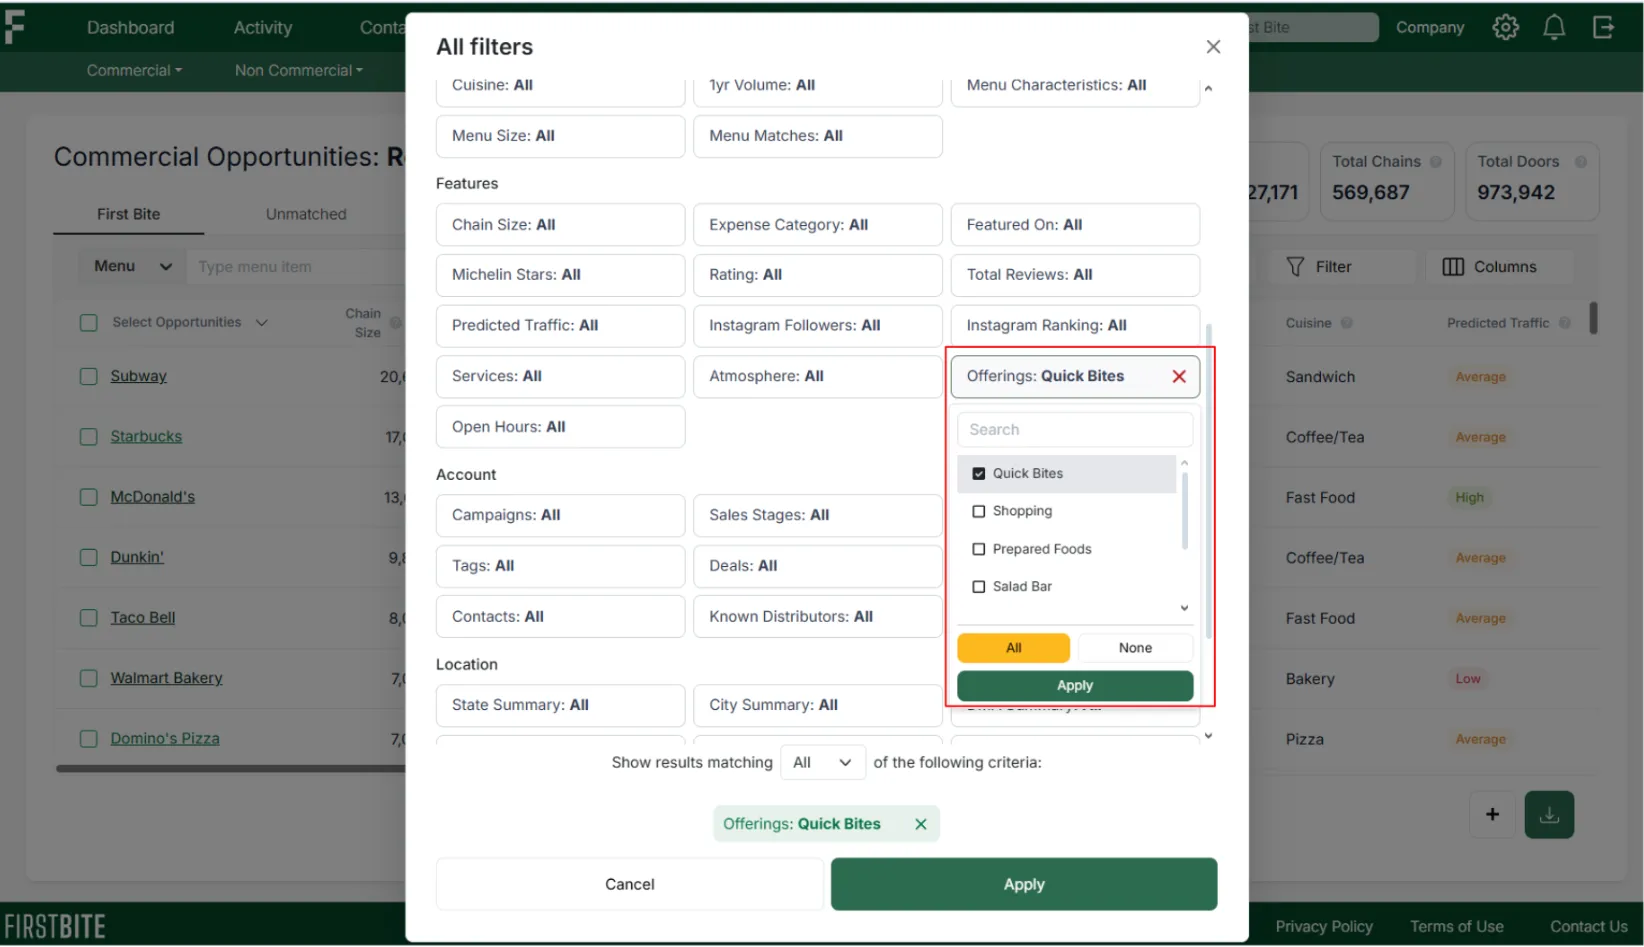Open the notifications bell icon
Screen dimensions: 1644x947
point(1554,28)
